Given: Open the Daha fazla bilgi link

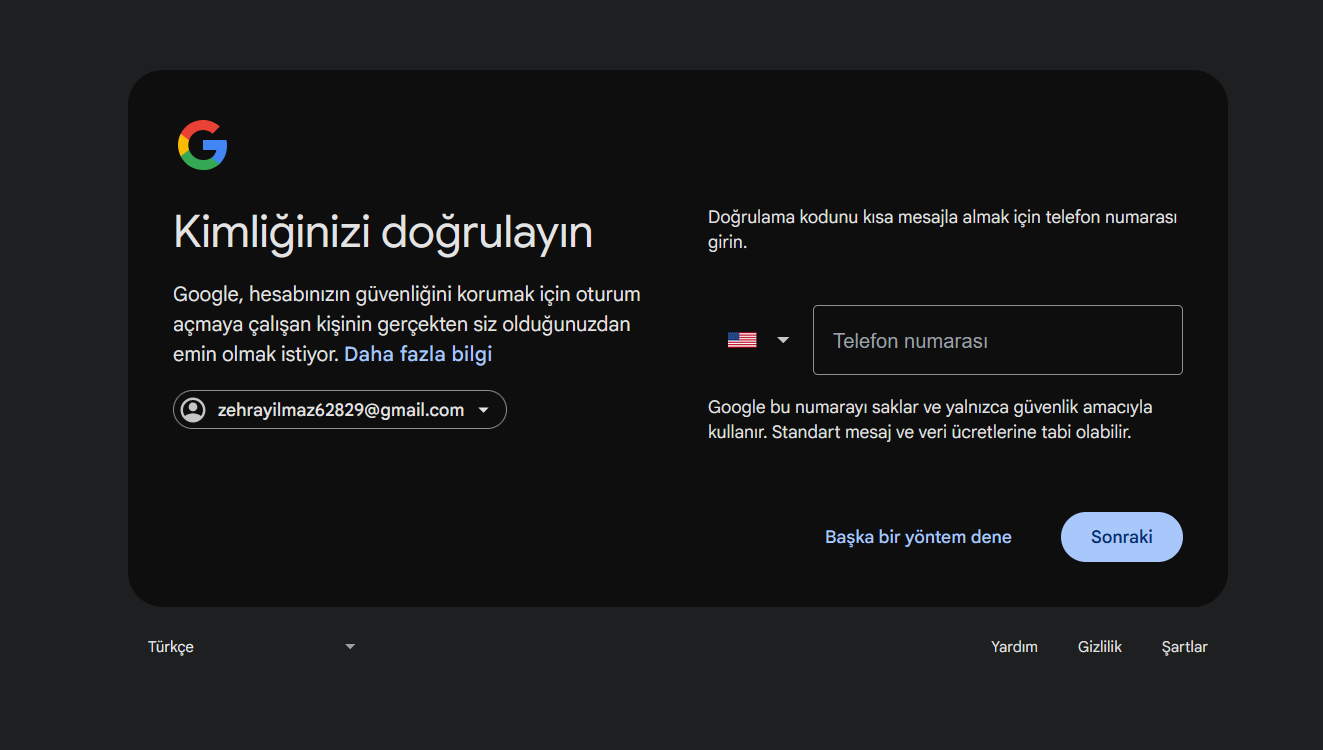Looking at the screenshot, I should (x=418, y=354).
